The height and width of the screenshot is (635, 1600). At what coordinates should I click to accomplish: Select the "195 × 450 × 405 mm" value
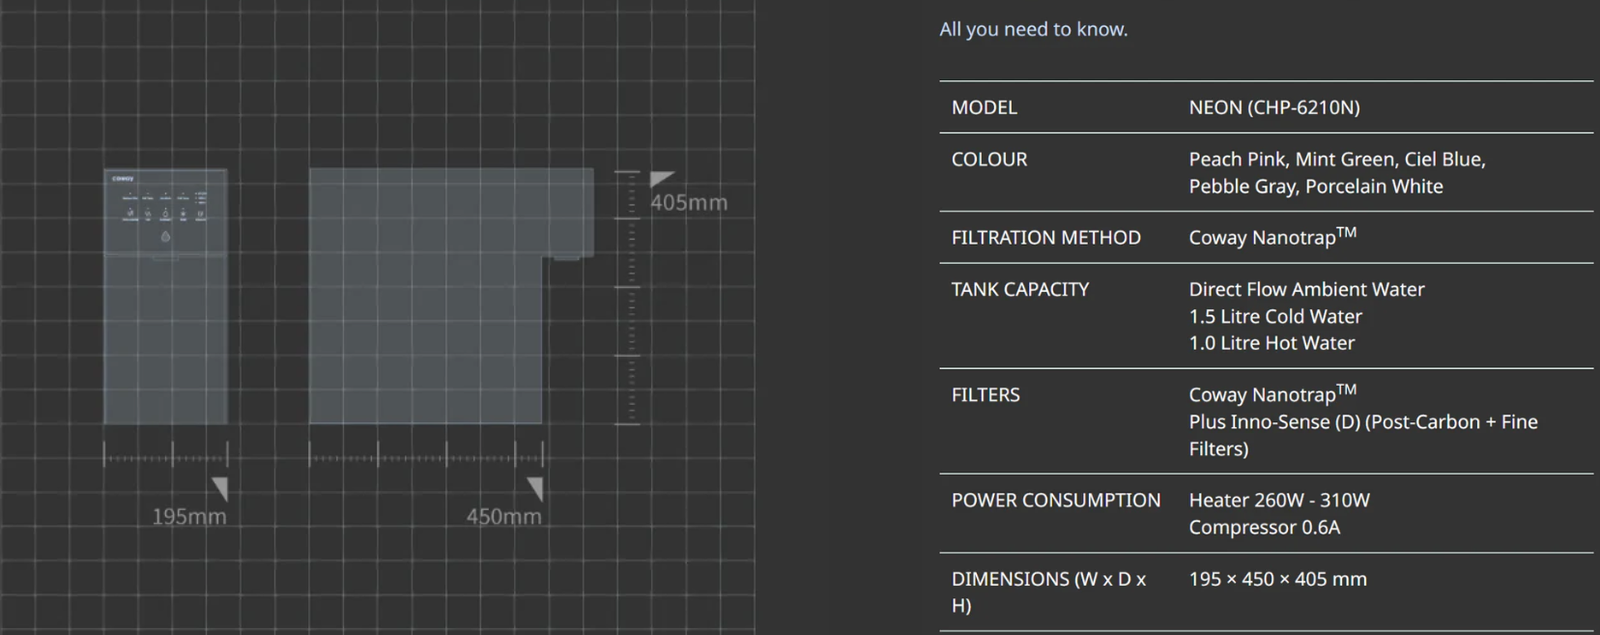click(1278, 579)
